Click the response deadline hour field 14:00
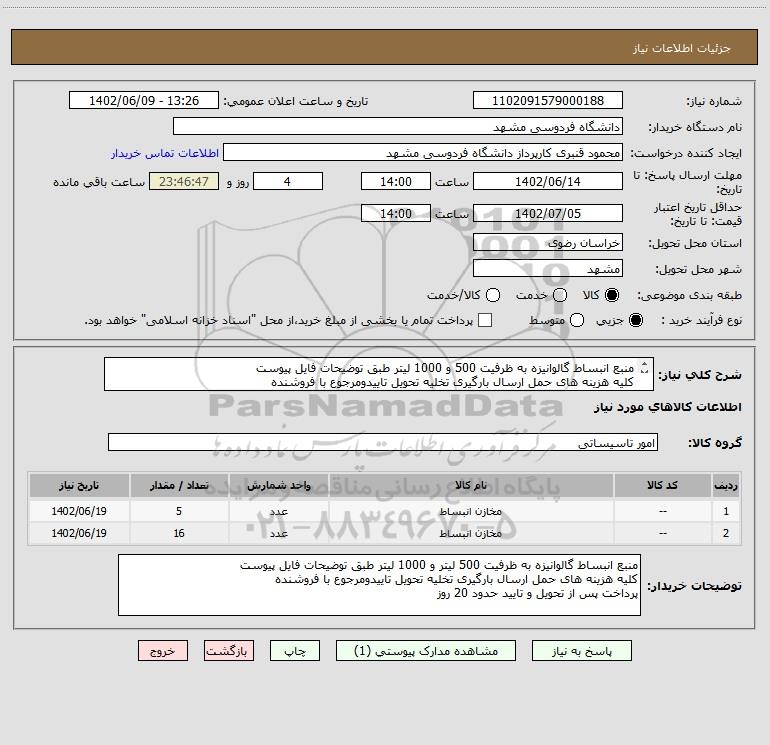Image resolution: width=770 pixels, height=745 pixels. (x=396, y=181)
